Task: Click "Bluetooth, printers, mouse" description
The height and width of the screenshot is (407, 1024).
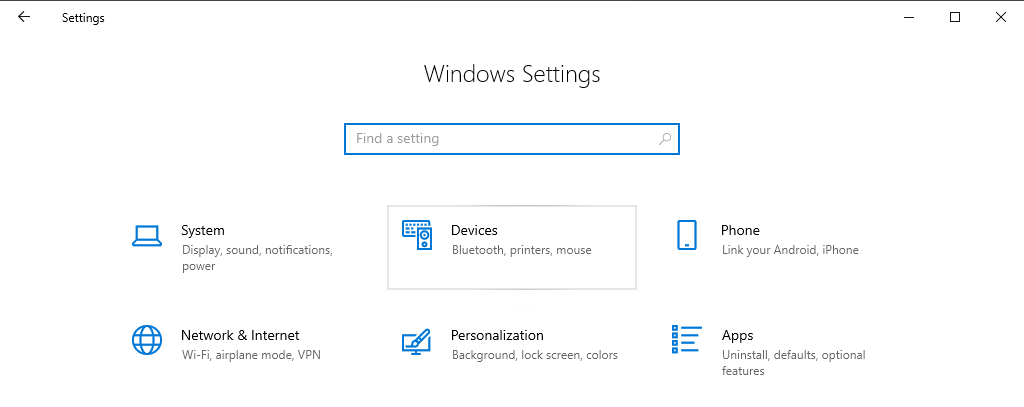Action: pos(522,250)
